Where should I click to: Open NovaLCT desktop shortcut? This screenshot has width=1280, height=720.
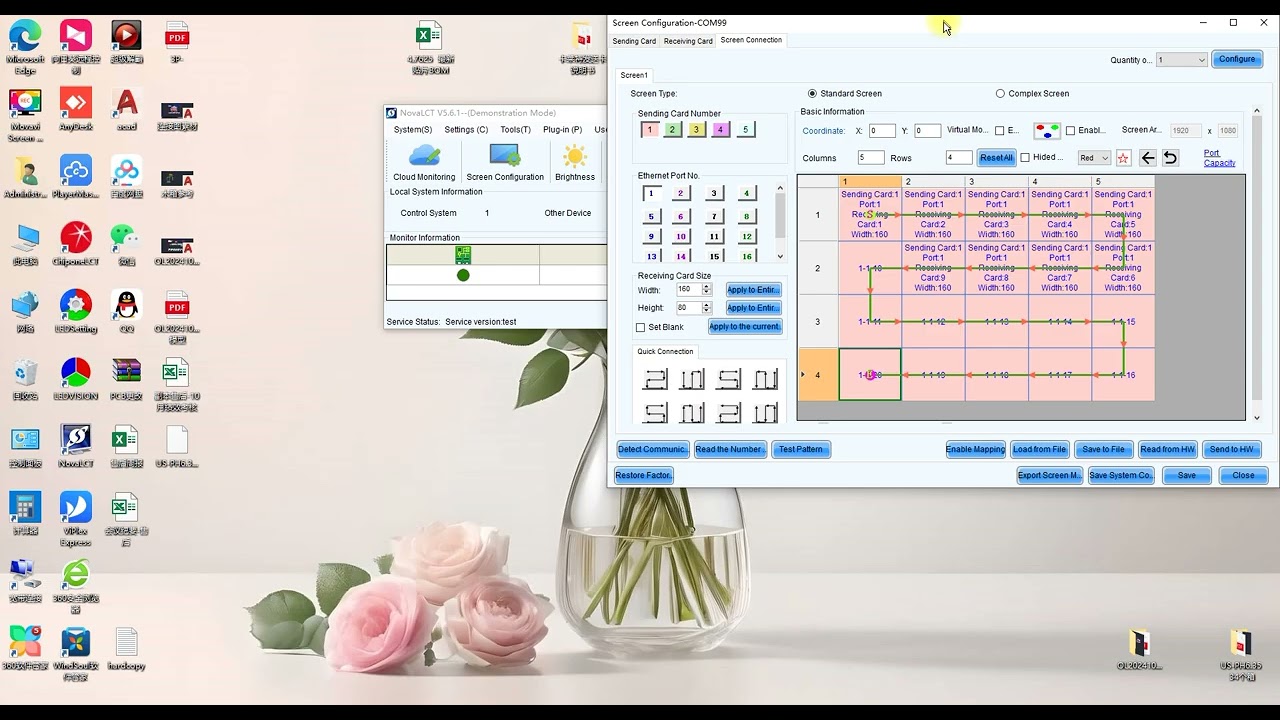point(76,447)
